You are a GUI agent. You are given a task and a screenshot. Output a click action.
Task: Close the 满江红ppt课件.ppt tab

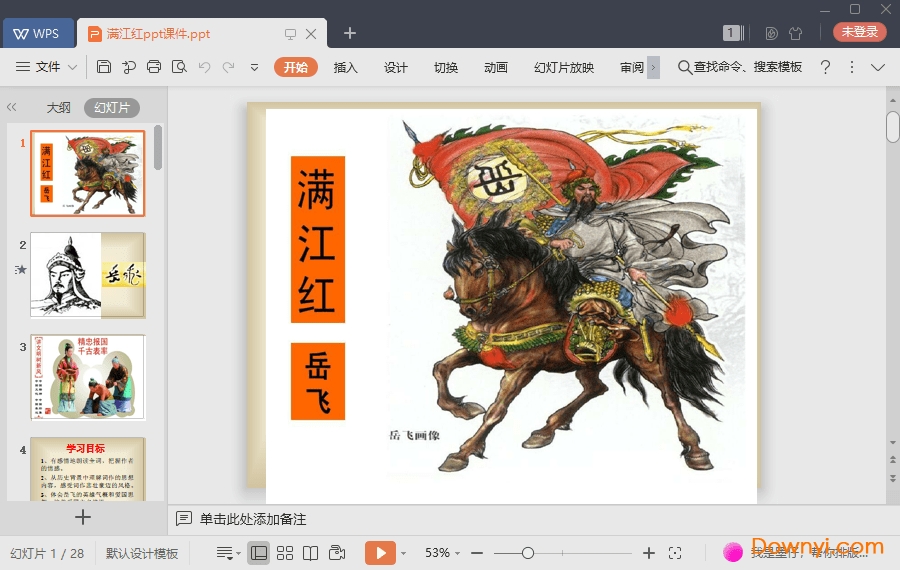pos(311,34)
